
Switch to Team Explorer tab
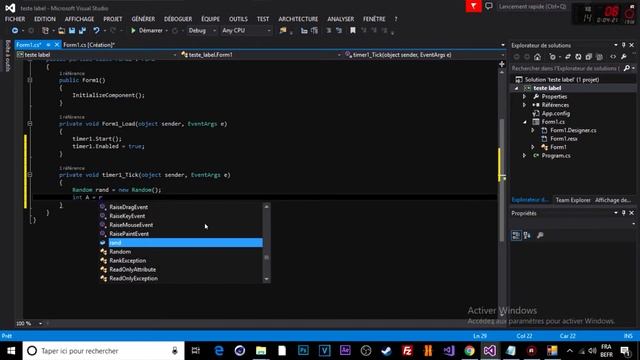click(573, 200)
